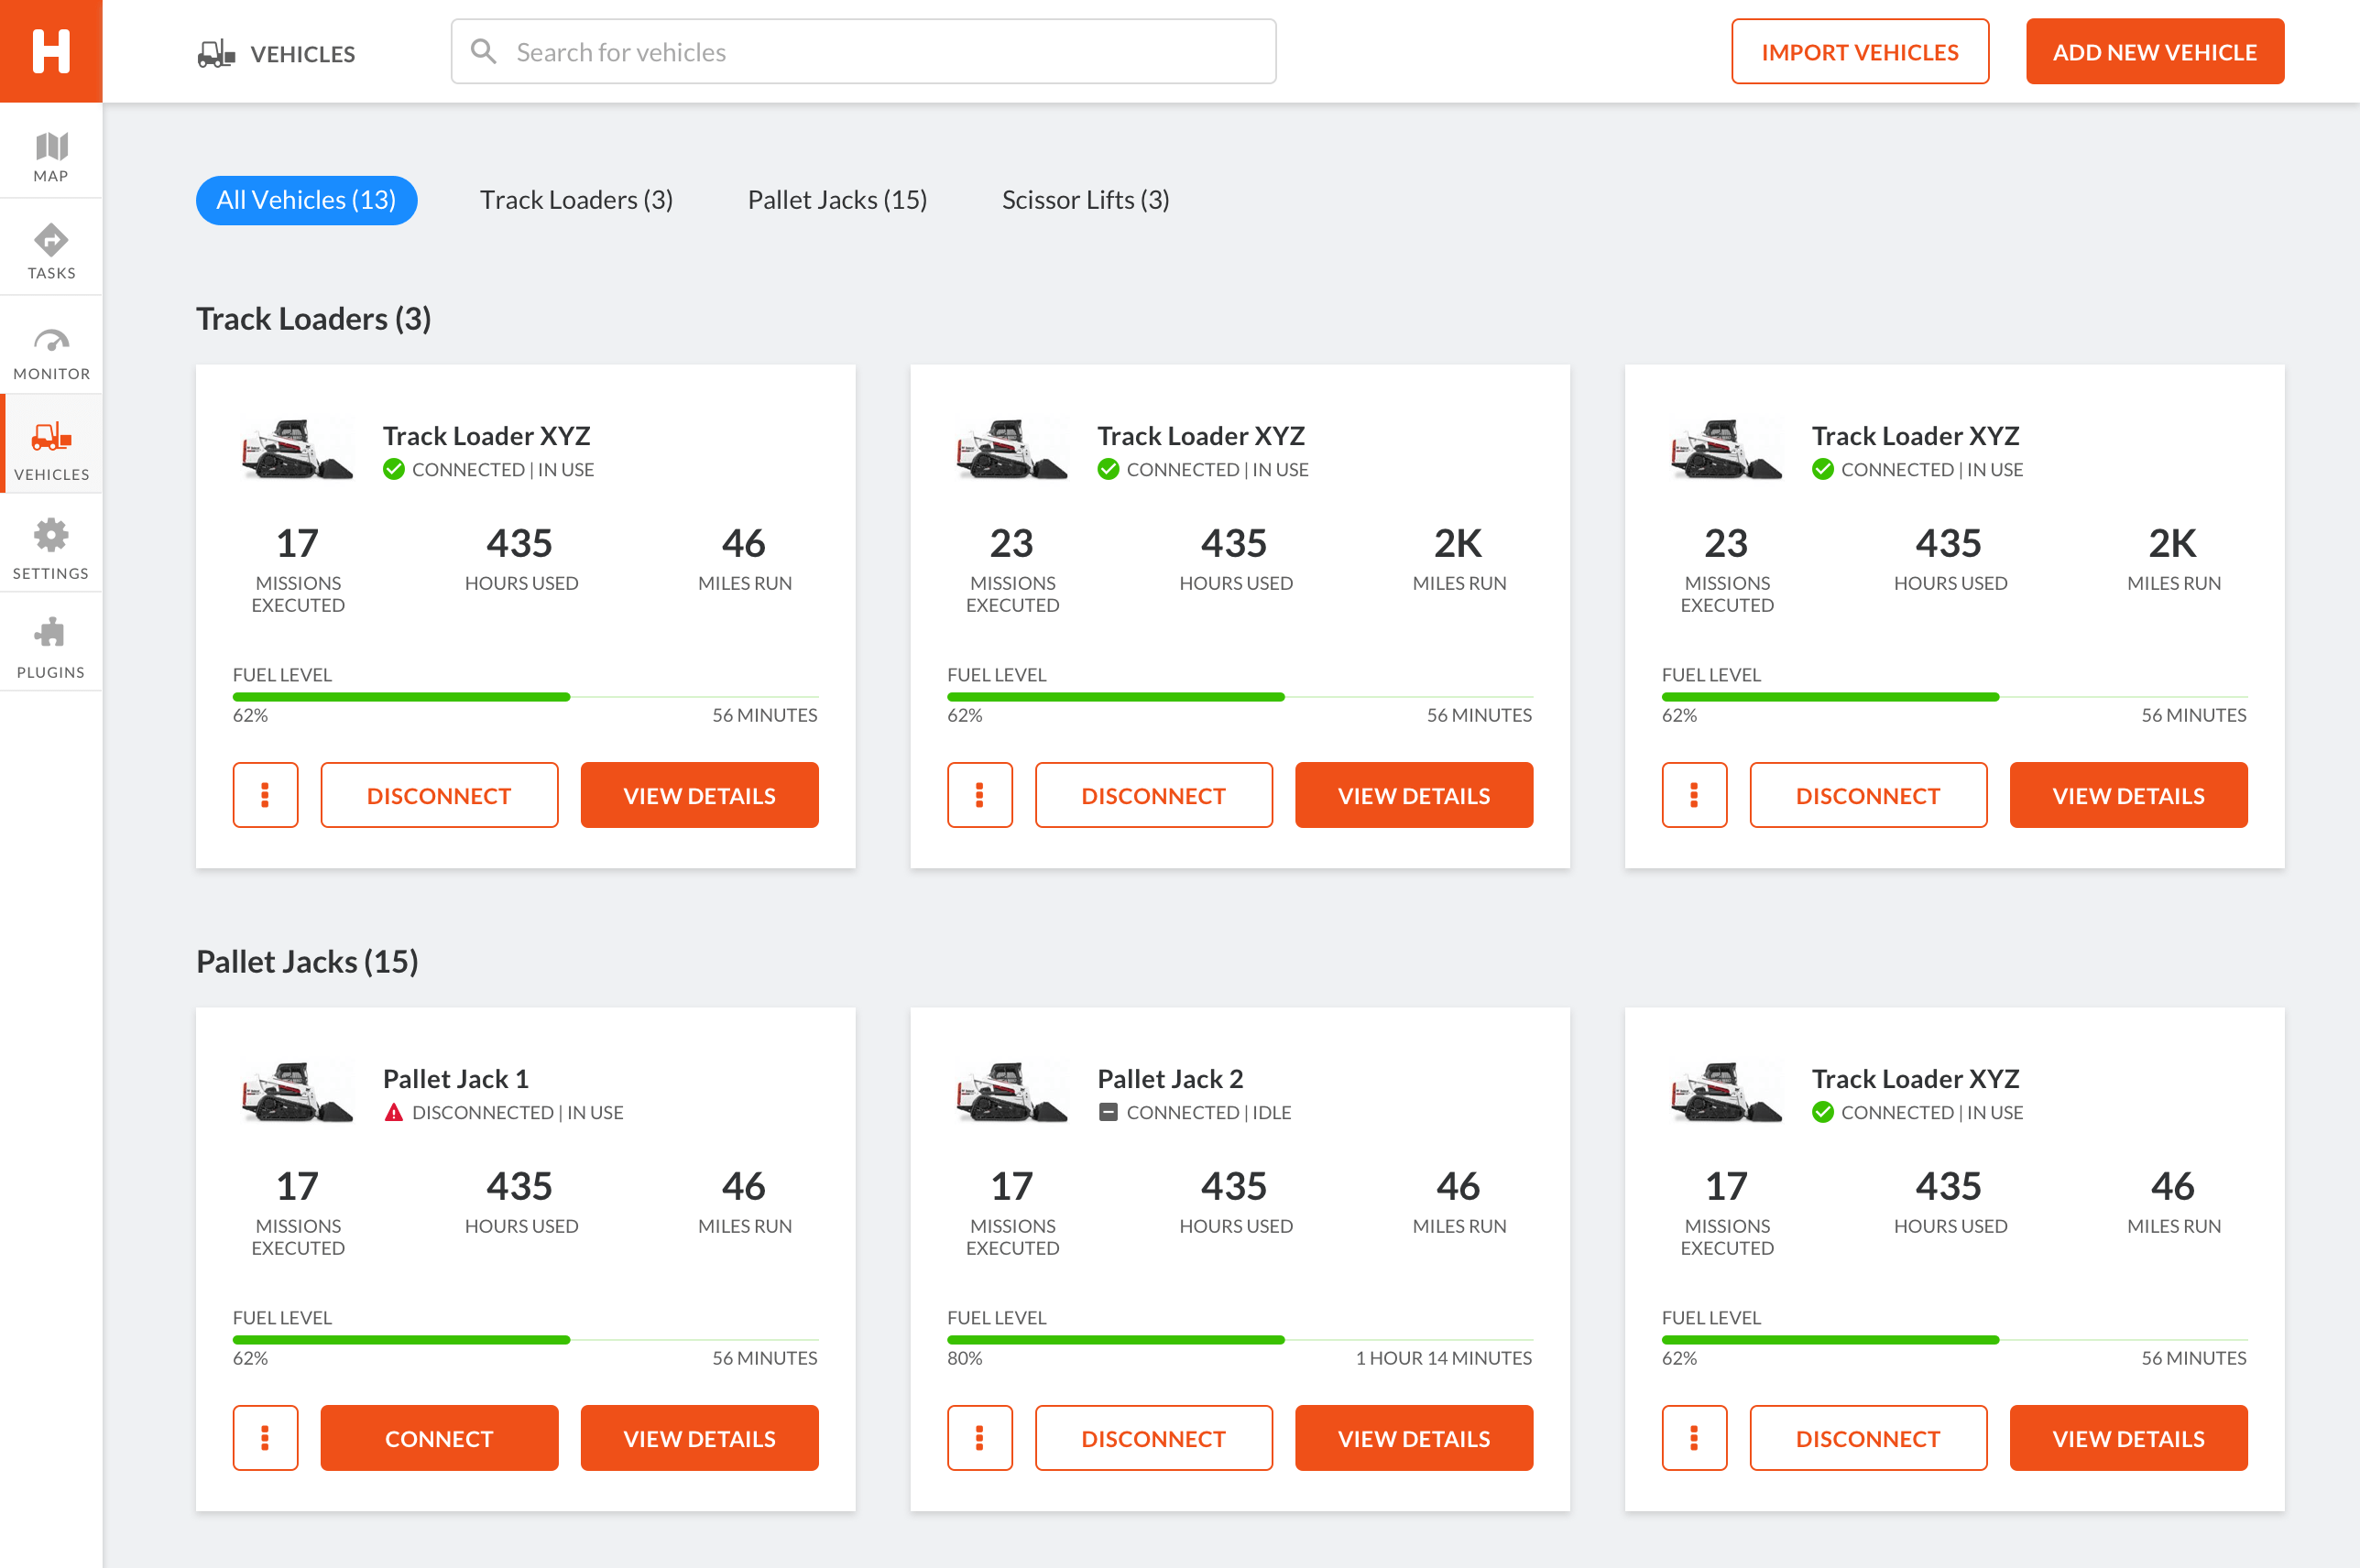
Task: Switch to Track Loaders (3) tab
Action: click(x=576, y=200)
